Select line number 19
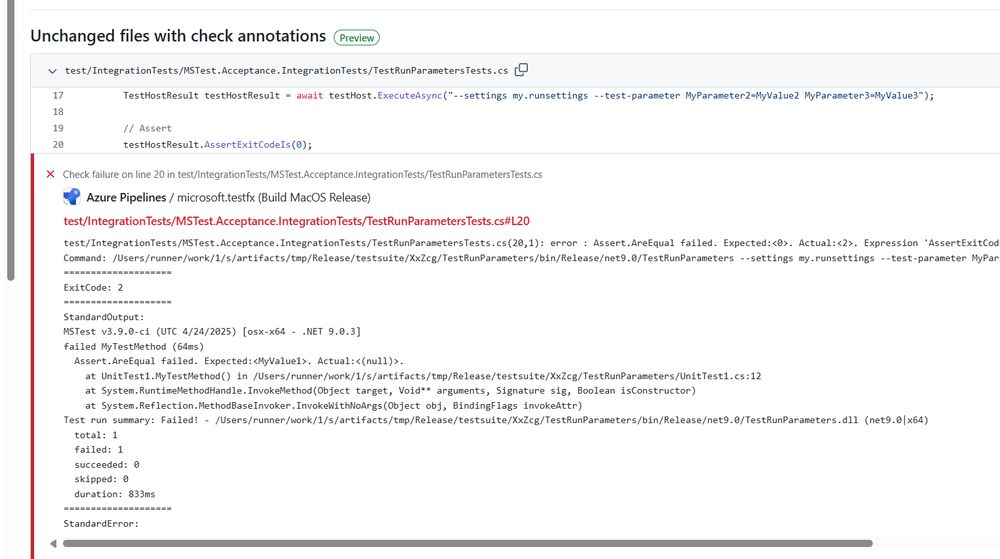 click(58, 128)
